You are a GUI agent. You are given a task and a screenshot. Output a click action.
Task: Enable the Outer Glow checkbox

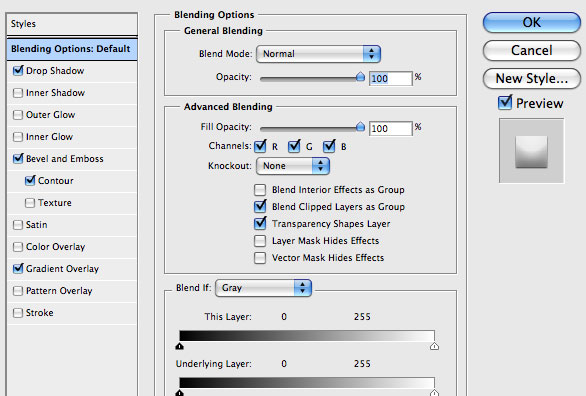pos(18,115)
